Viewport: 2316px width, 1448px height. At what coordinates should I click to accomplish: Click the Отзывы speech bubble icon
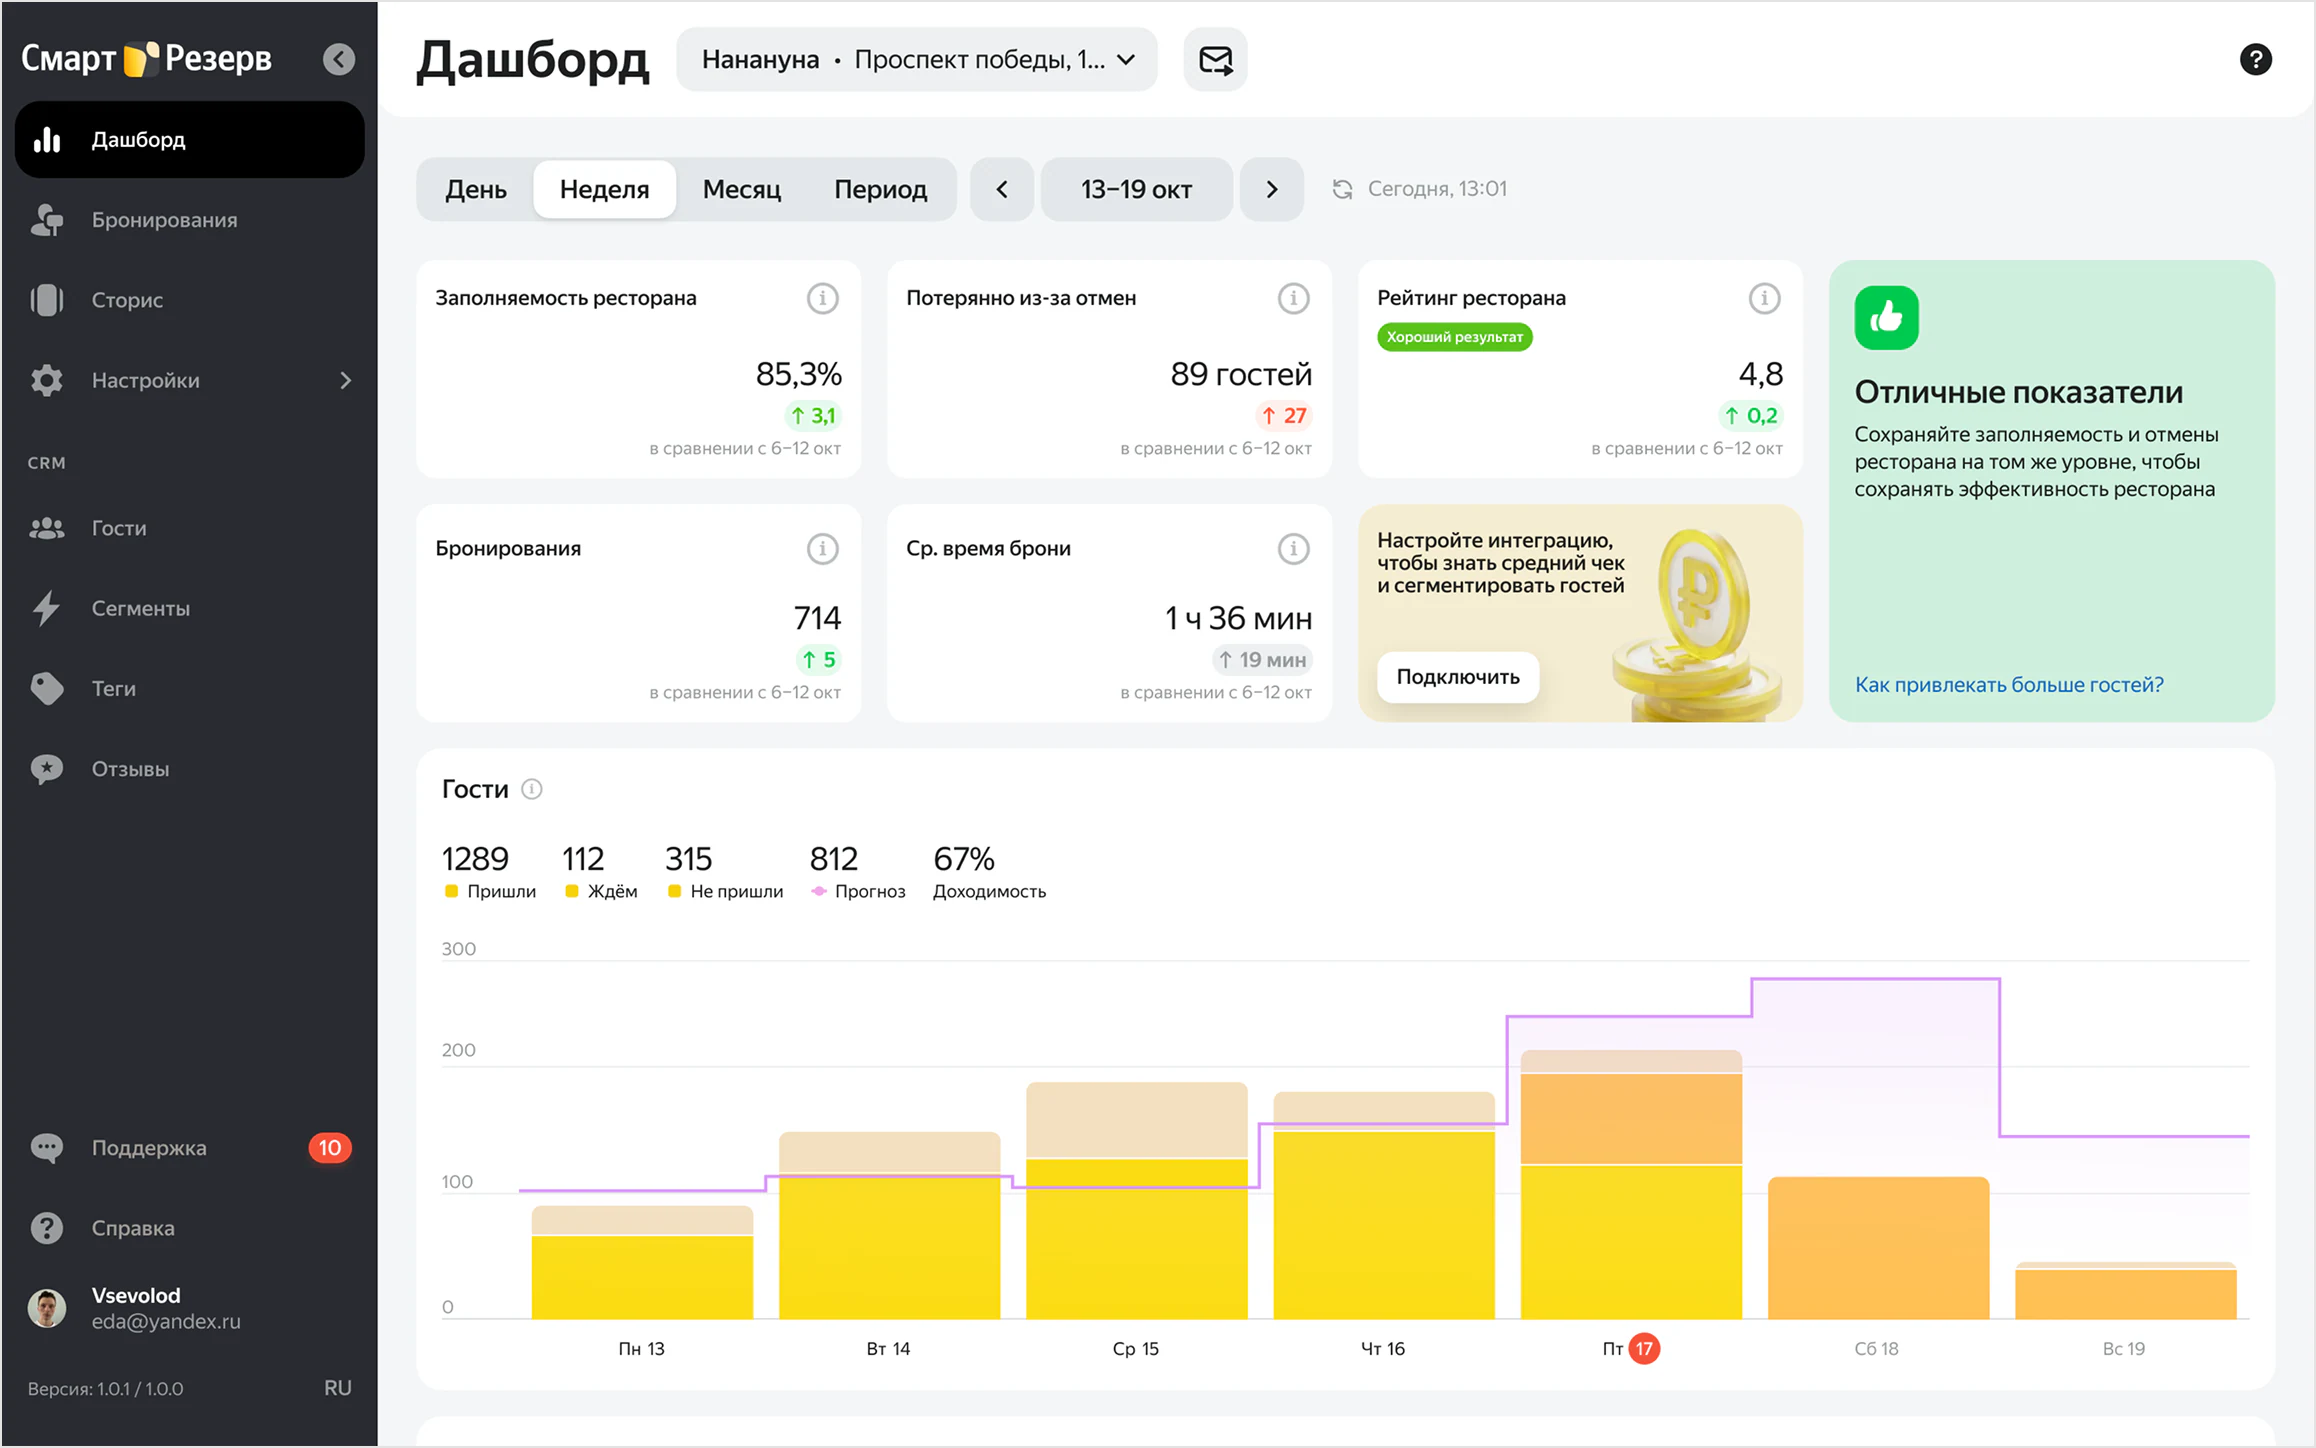point(47,769)
